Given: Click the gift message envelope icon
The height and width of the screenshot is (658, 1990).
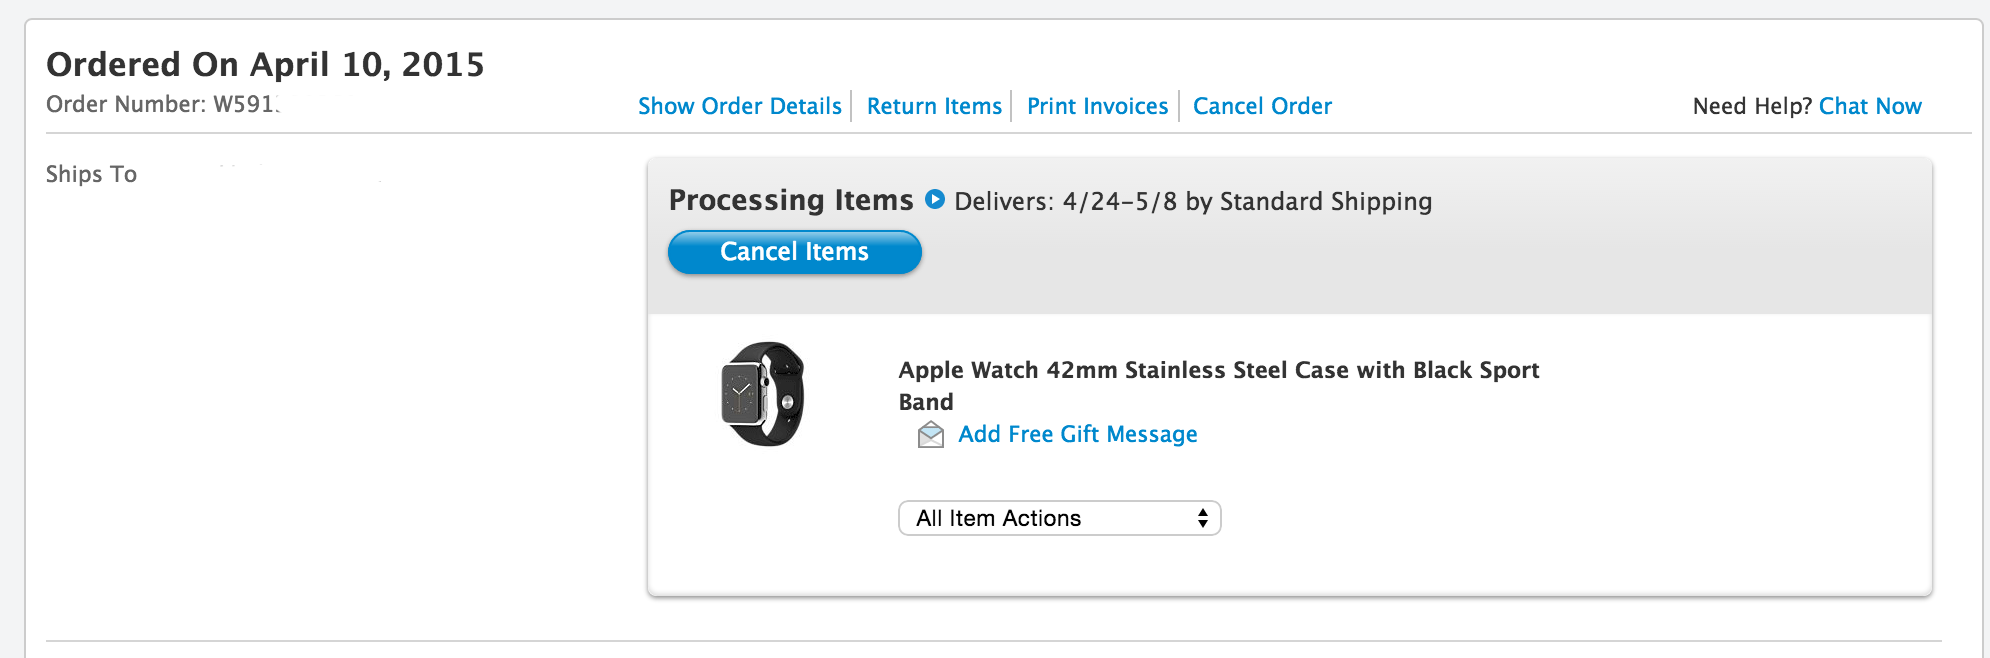Looking at the screenshot, I should pos(931,435).
